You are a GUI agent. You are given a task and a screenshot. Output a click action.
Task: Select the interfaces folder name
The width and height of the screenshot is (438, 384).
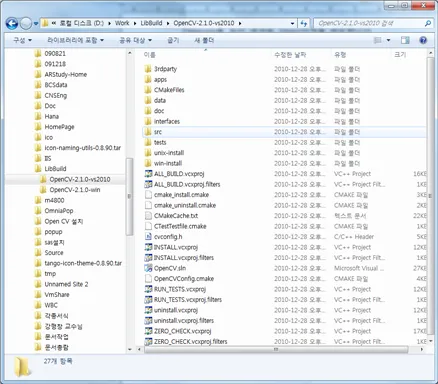[x=167, y=121]
